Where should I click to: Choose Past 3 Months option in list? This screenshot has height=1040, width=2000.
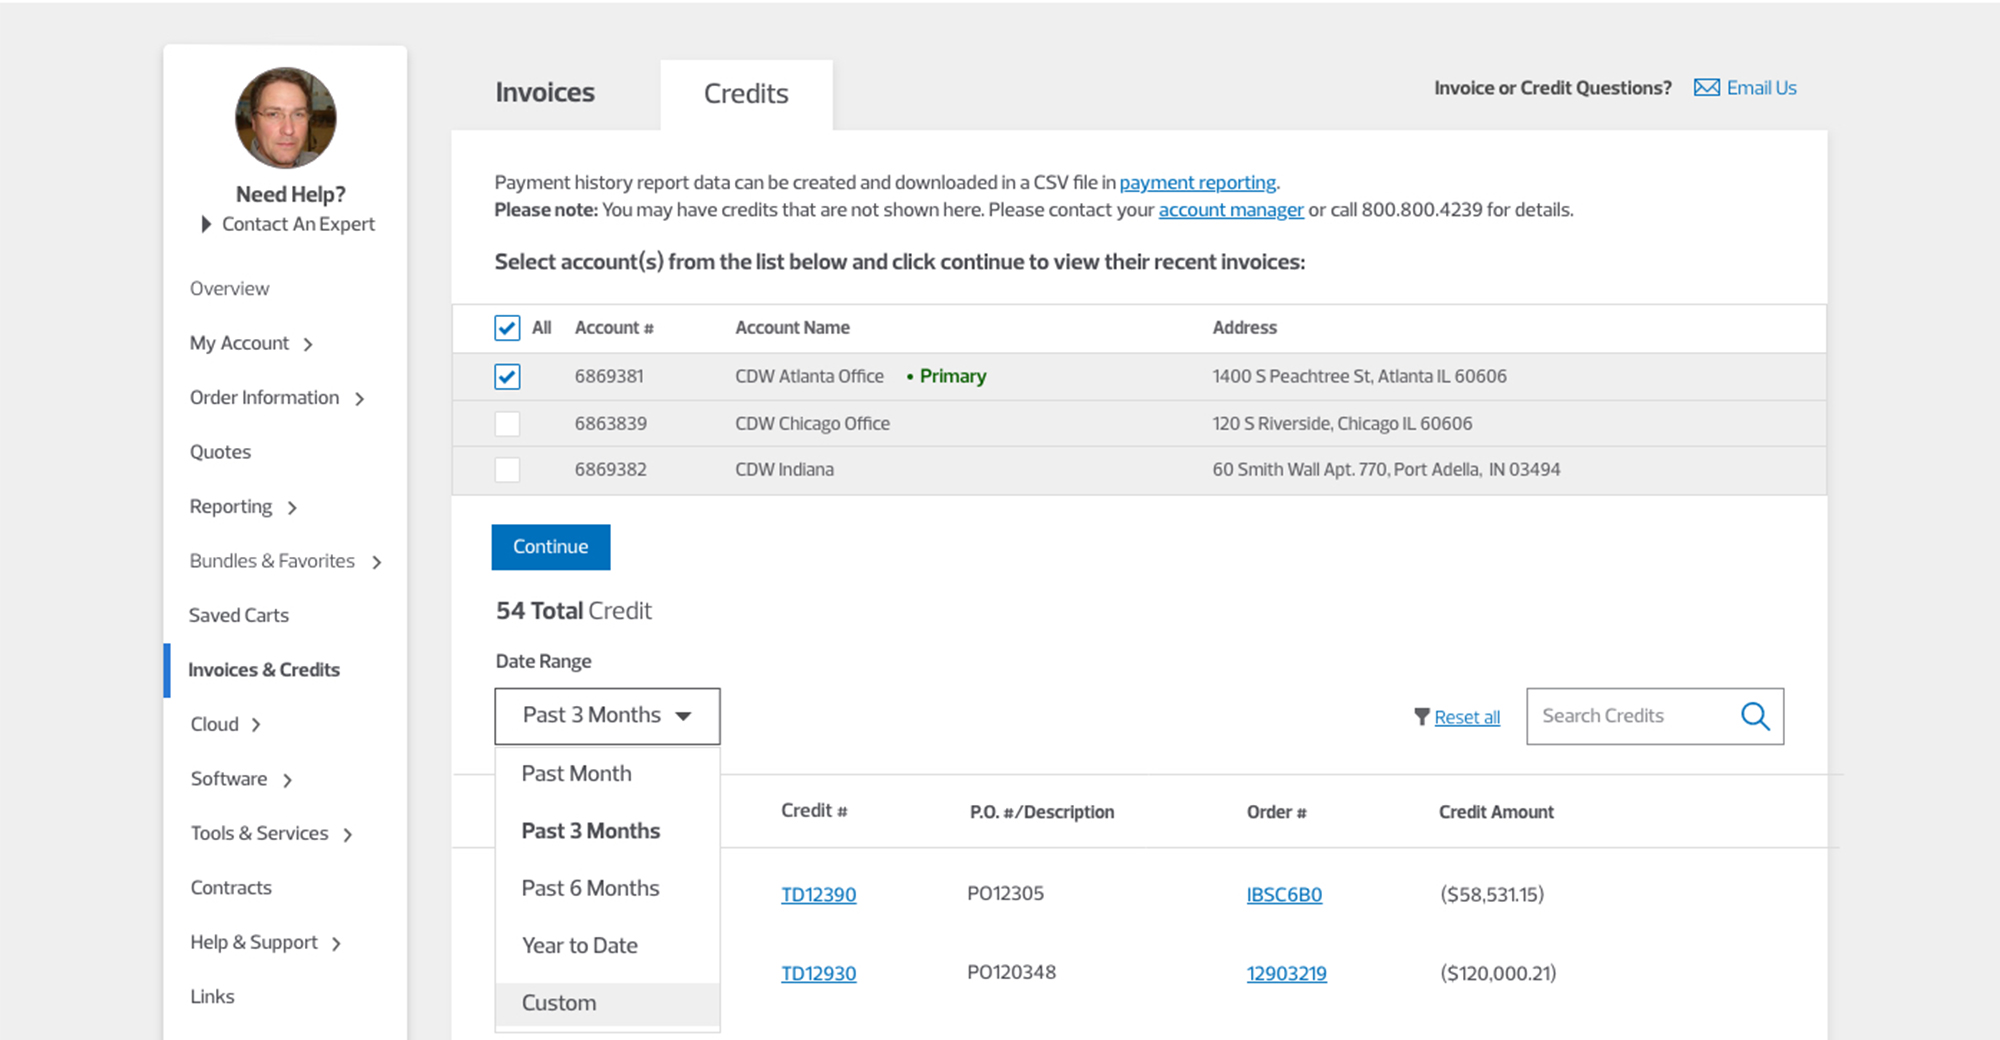607,831
